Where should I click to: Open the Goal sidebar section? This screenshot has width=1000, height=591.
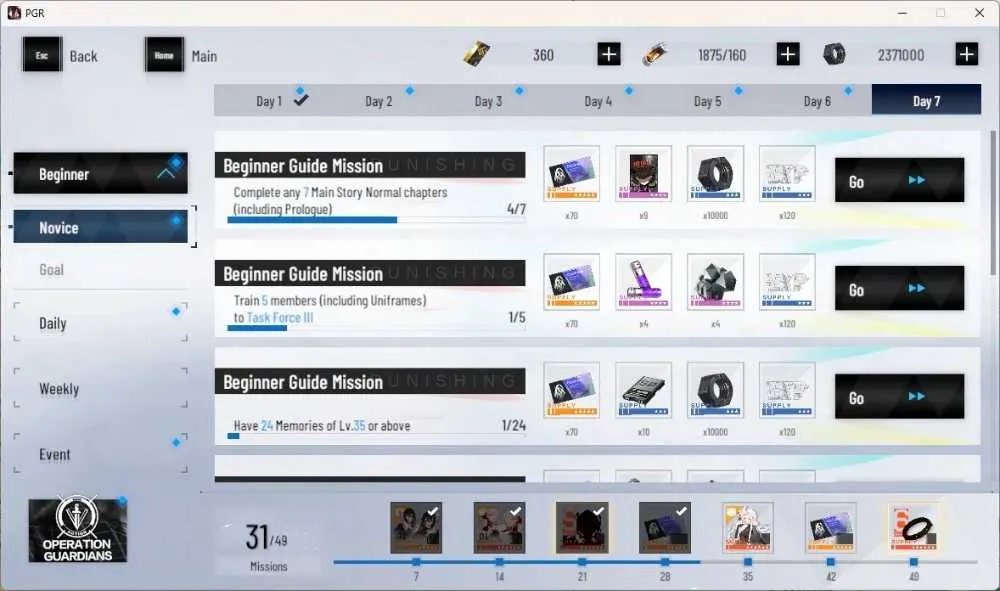click(101, 270)
